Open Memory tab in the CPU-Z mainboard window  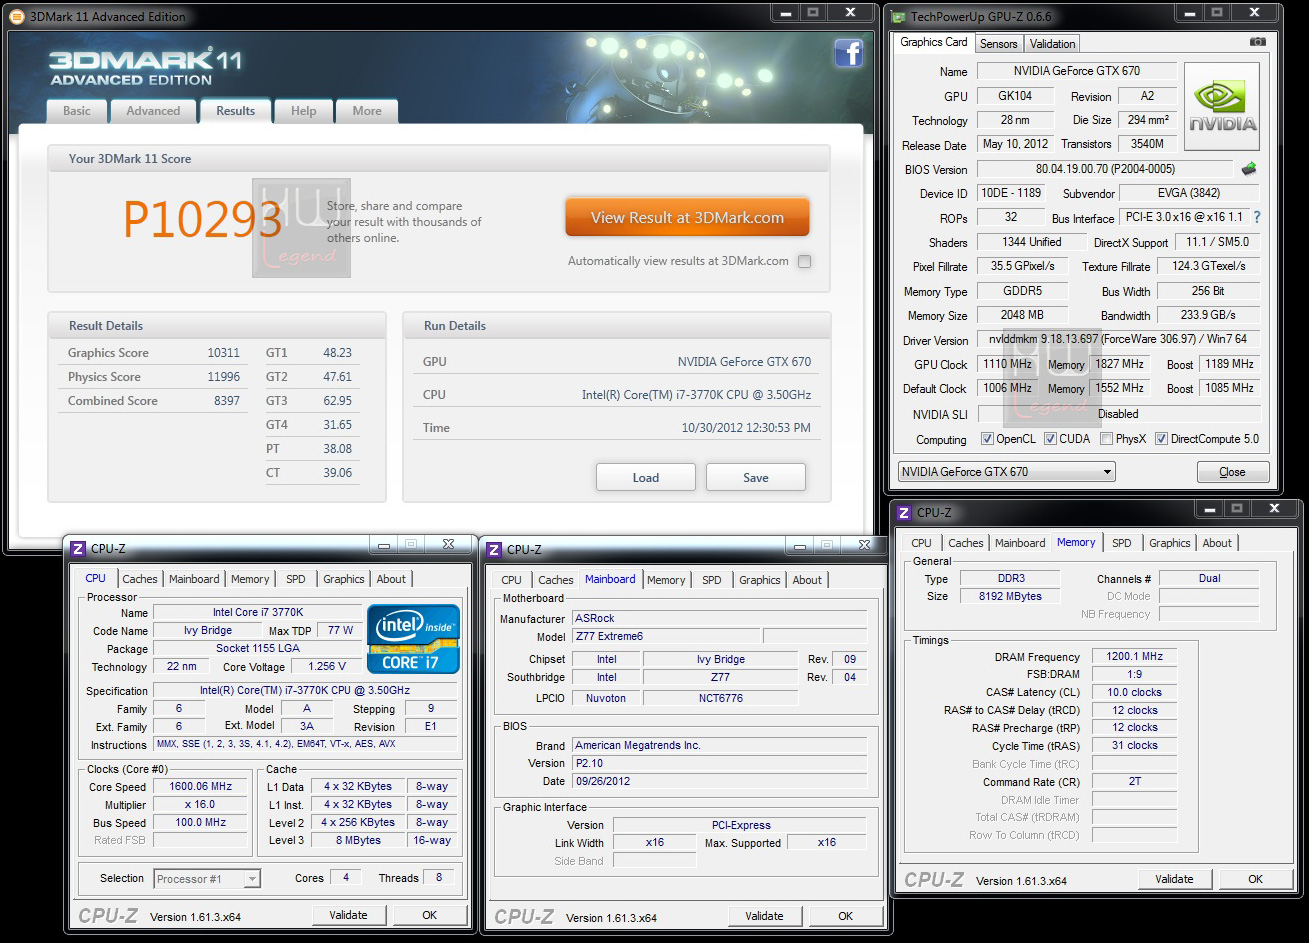pyautogui.click(x=666, y=580)
